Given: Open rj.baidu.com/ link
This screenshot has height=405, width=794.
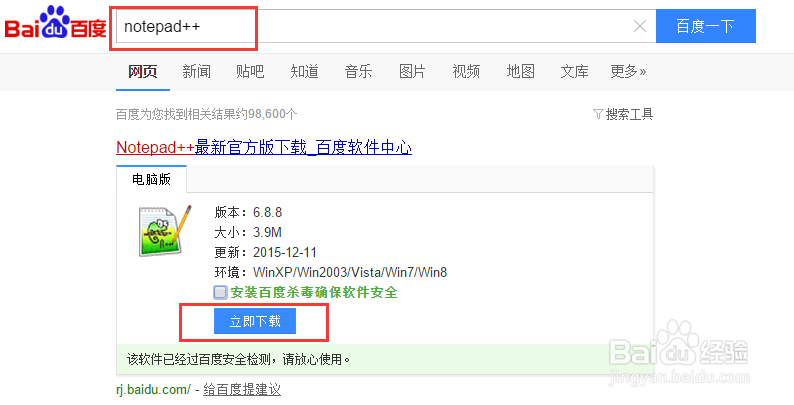Looking at the screenshot, I should pyautogui.click(x=153, y=389).
